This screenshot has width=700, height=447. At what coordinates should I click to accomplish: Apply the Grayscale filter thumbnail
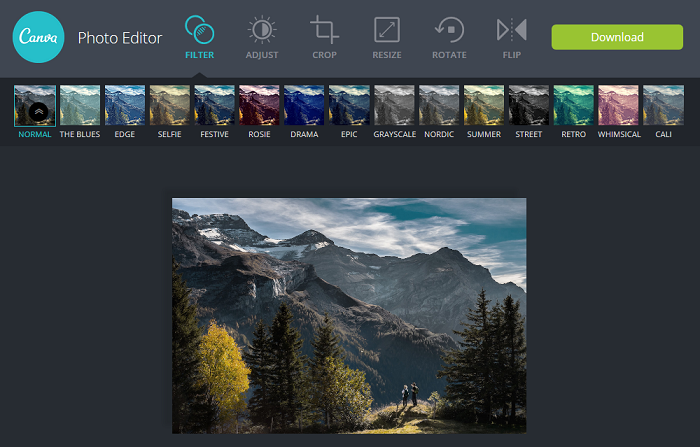tap(394, 105)
